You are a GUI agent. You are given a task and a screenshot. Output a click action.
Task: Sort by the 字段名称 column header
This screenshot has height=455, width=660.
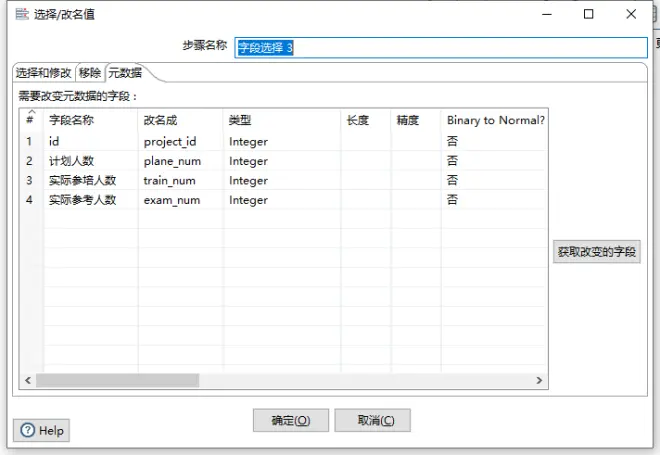tap(91, 120)
